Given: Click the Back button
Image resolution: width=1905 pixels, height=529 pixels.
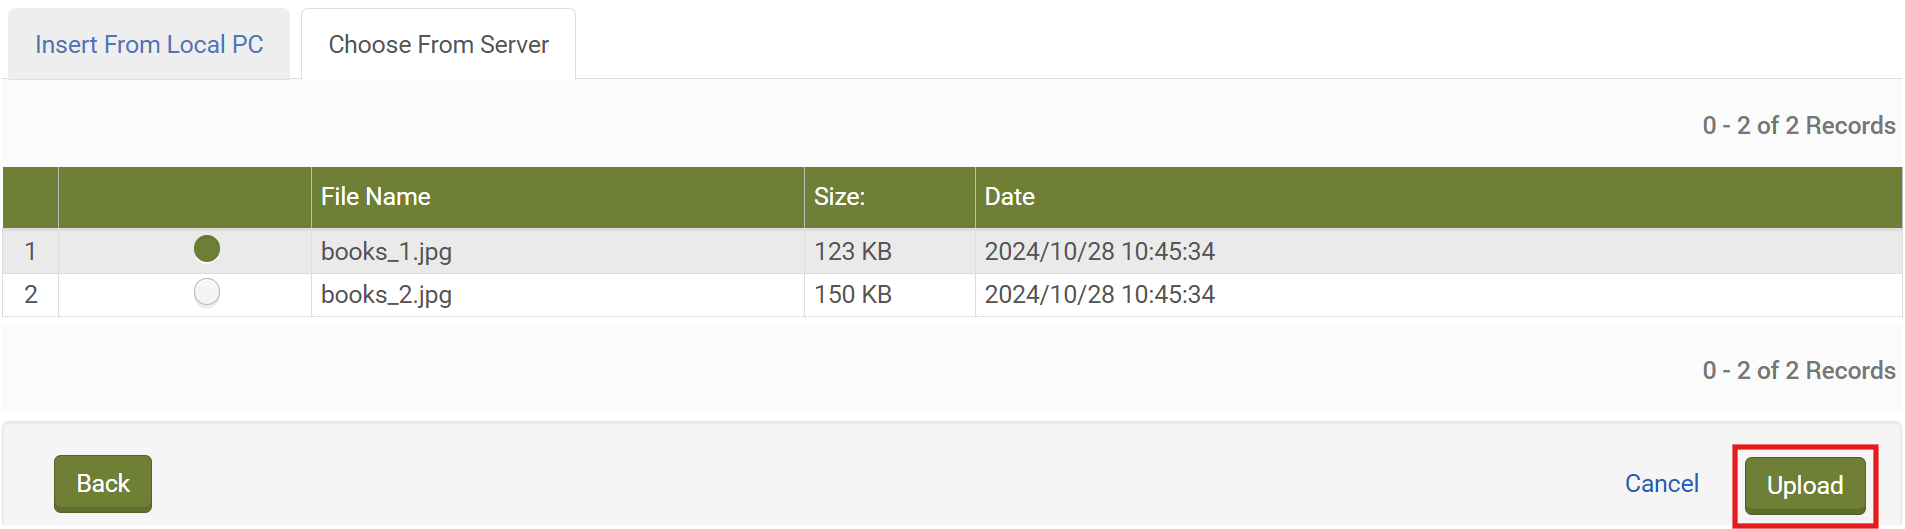Looking at the screenshot, I should tap(103, 484).
